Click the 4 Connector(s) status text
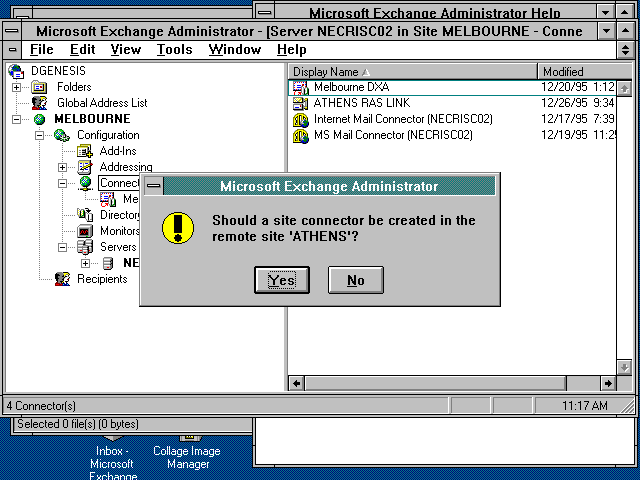The width and height of the screenshot is (640, 480). (41, 406)
